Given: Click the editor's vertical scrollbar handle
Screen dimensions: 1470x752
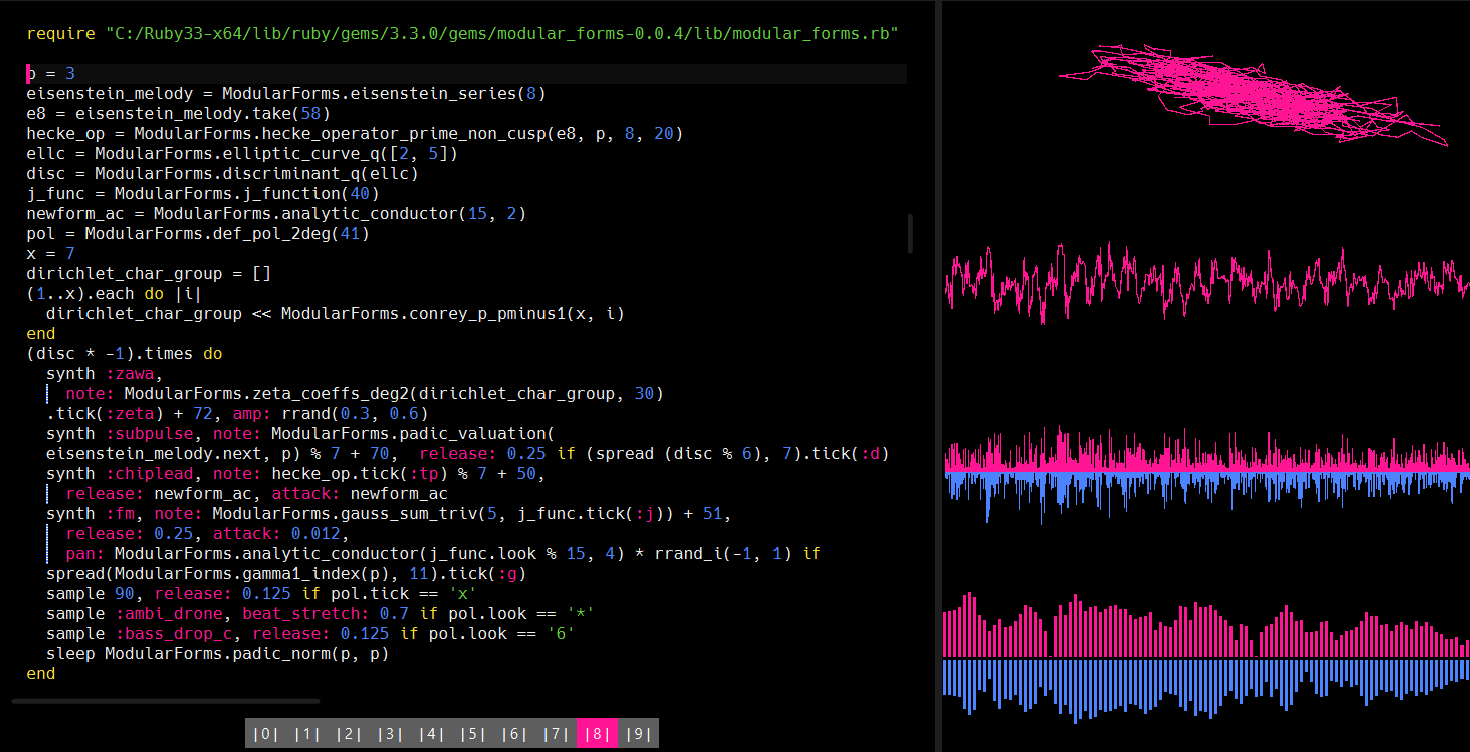Looking at the screenshot, I should [910, 233].
